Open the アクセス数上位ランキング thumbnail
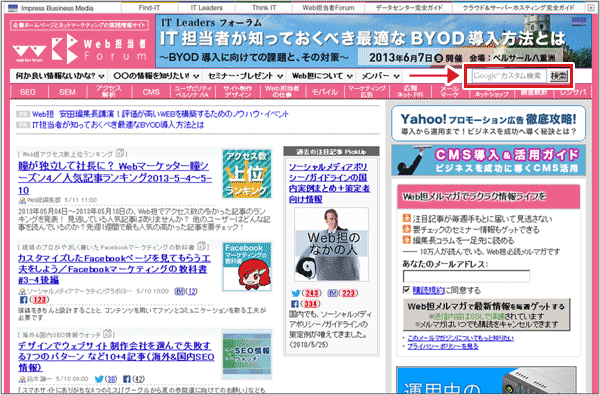The width and height of the screenshot is (600, 395). pos(247,174)
